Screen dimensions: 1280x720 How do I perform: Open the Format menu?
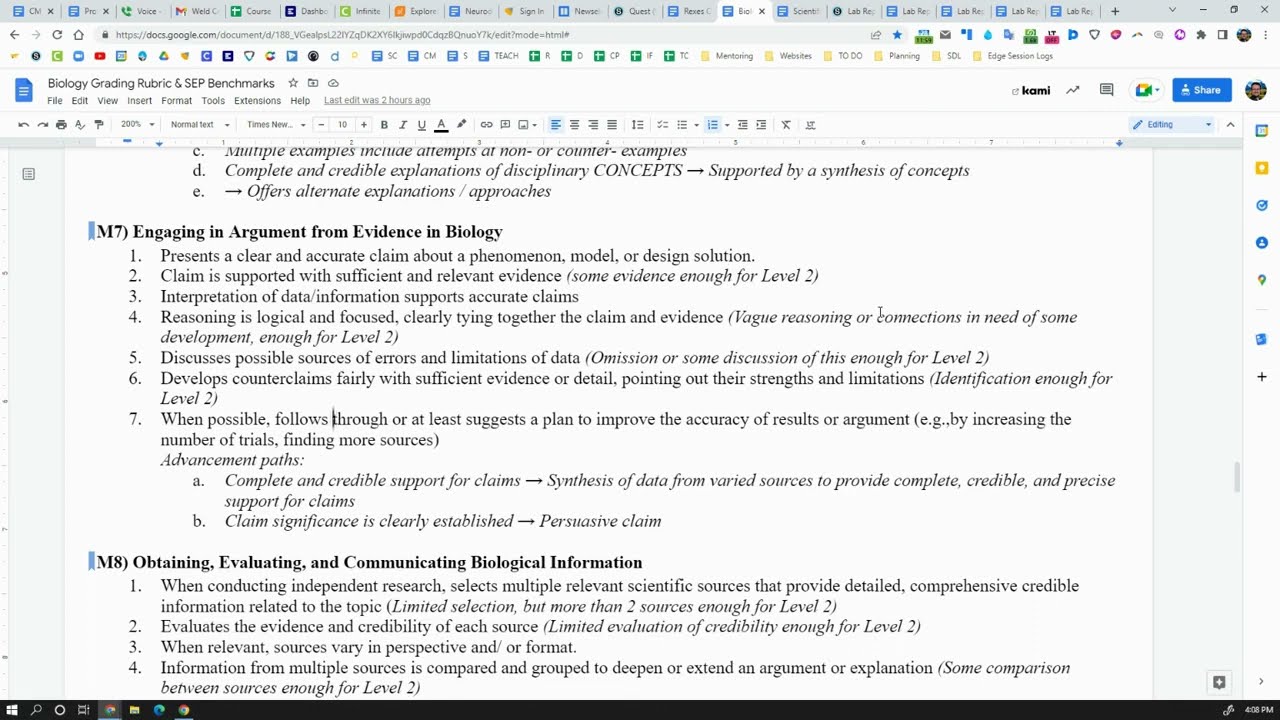click(177, 101)
